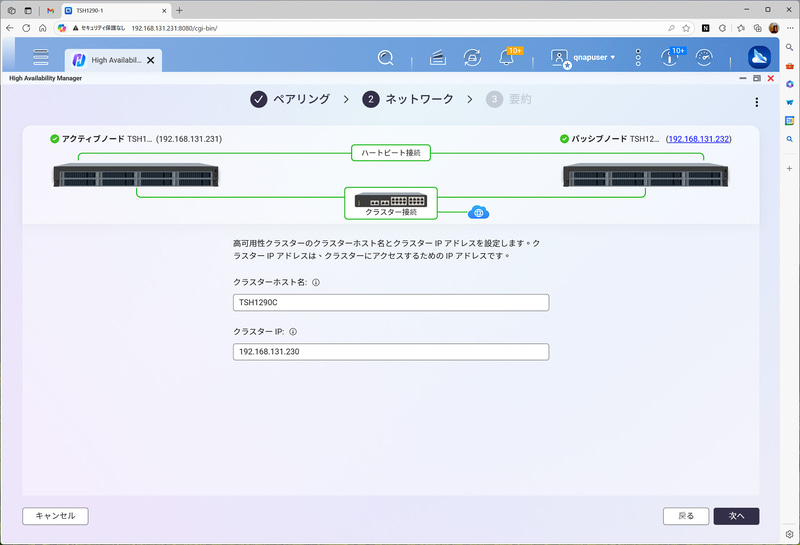Screen dimensions: 800x545
Task: Open the QTS more options dots icon
Action: (x=638, y=58)
